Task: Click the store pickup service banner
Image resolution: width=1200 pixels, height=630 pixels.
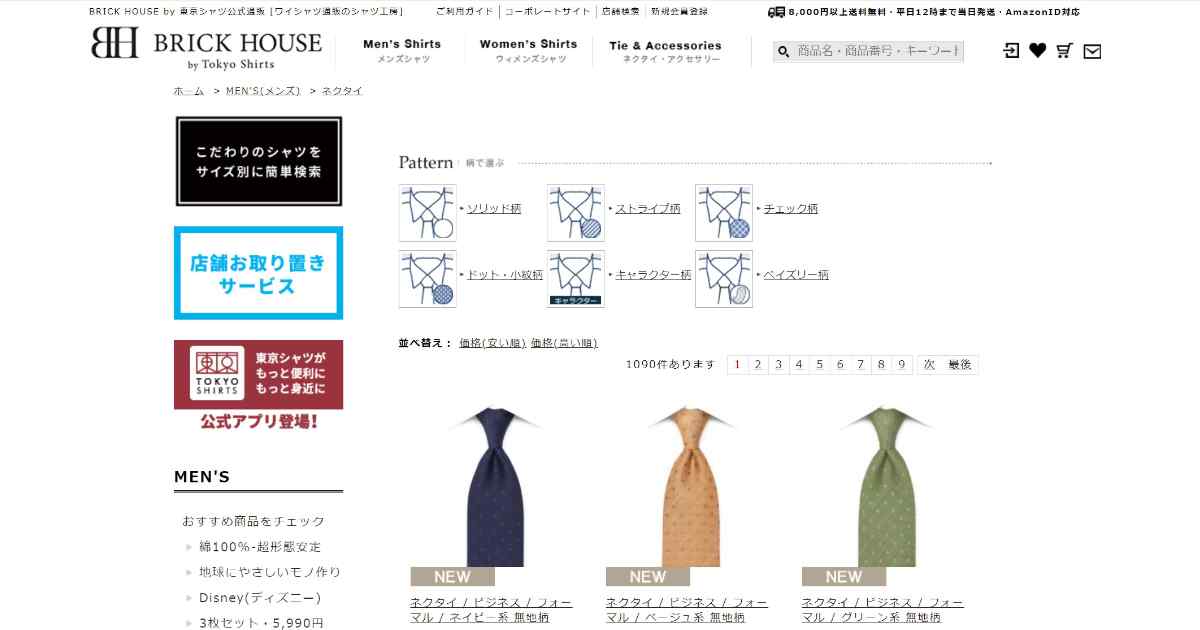Action: coord(258,273)
